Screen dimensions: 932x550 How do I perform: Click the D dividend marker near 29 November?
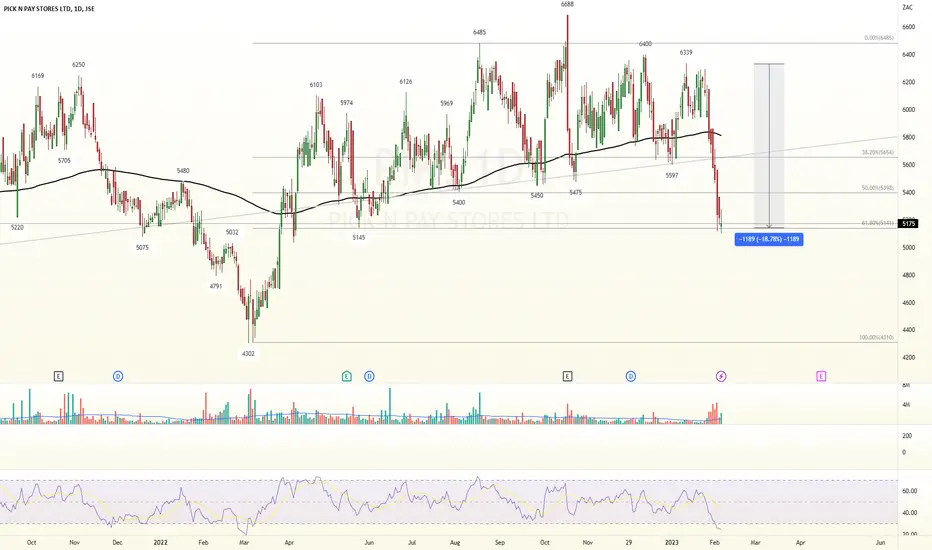pyautogui.click(x=631, y=376)
